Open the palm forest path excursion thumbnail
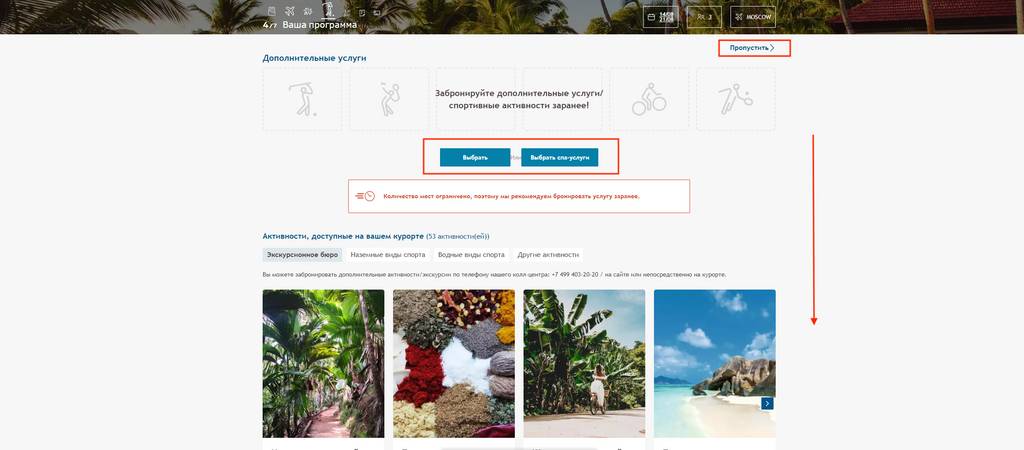This screenshot has width=1024, height=450. pos(323,364)
